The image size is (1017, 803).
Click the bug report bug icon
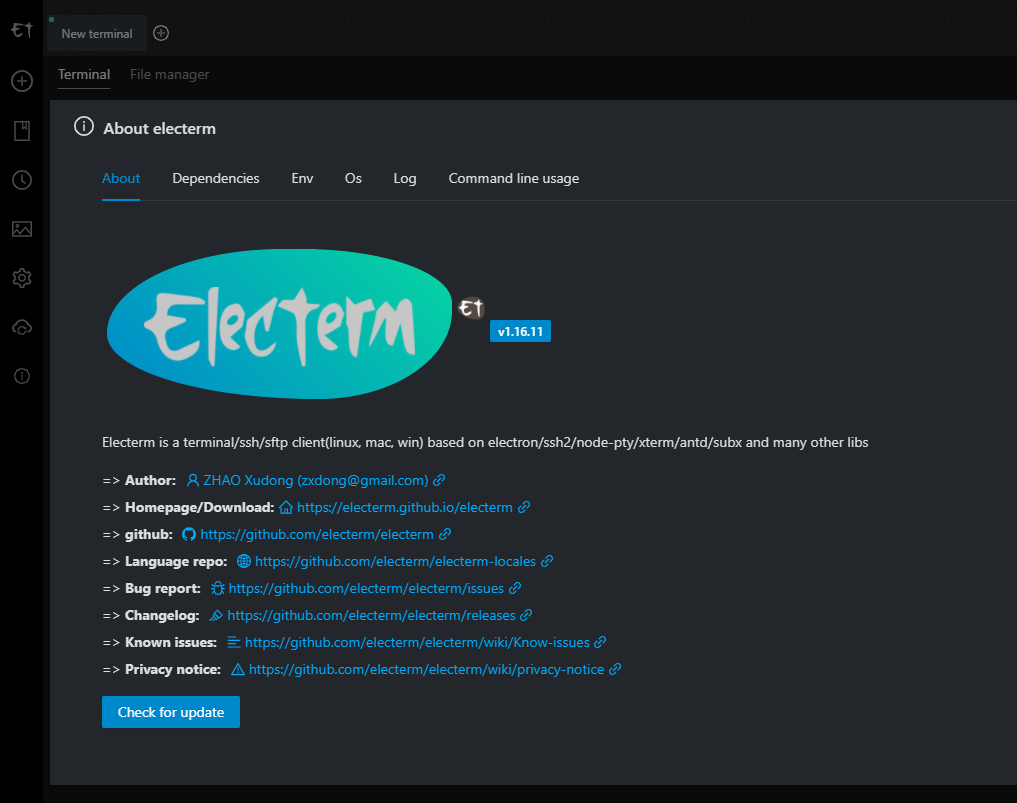coord(218,588)
